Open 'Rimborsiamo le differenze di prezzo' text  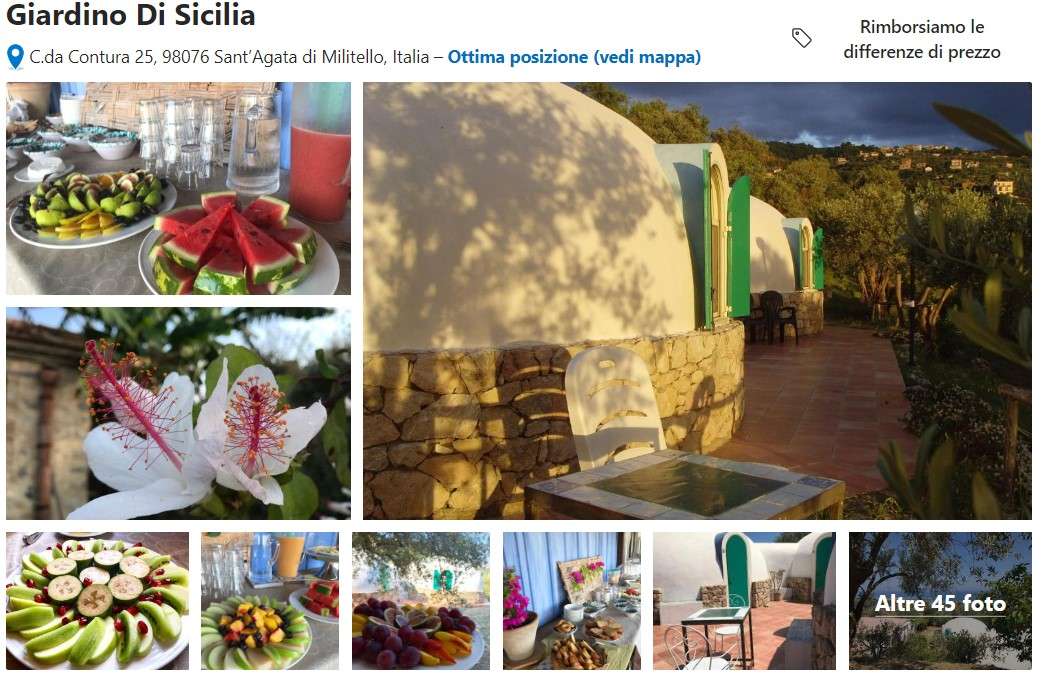point(922,39)
